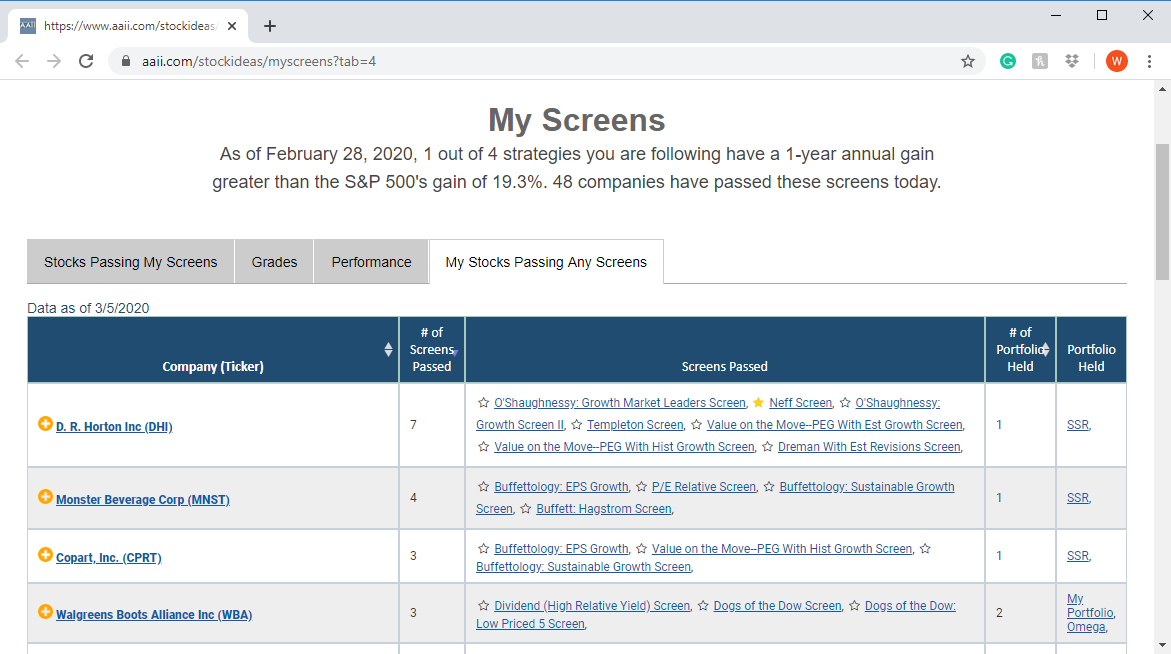Viewport: 1171px width, 654px height.
Task: Open the Templeton Screen link
Action: pyautogui.click(x=635, y=425)
